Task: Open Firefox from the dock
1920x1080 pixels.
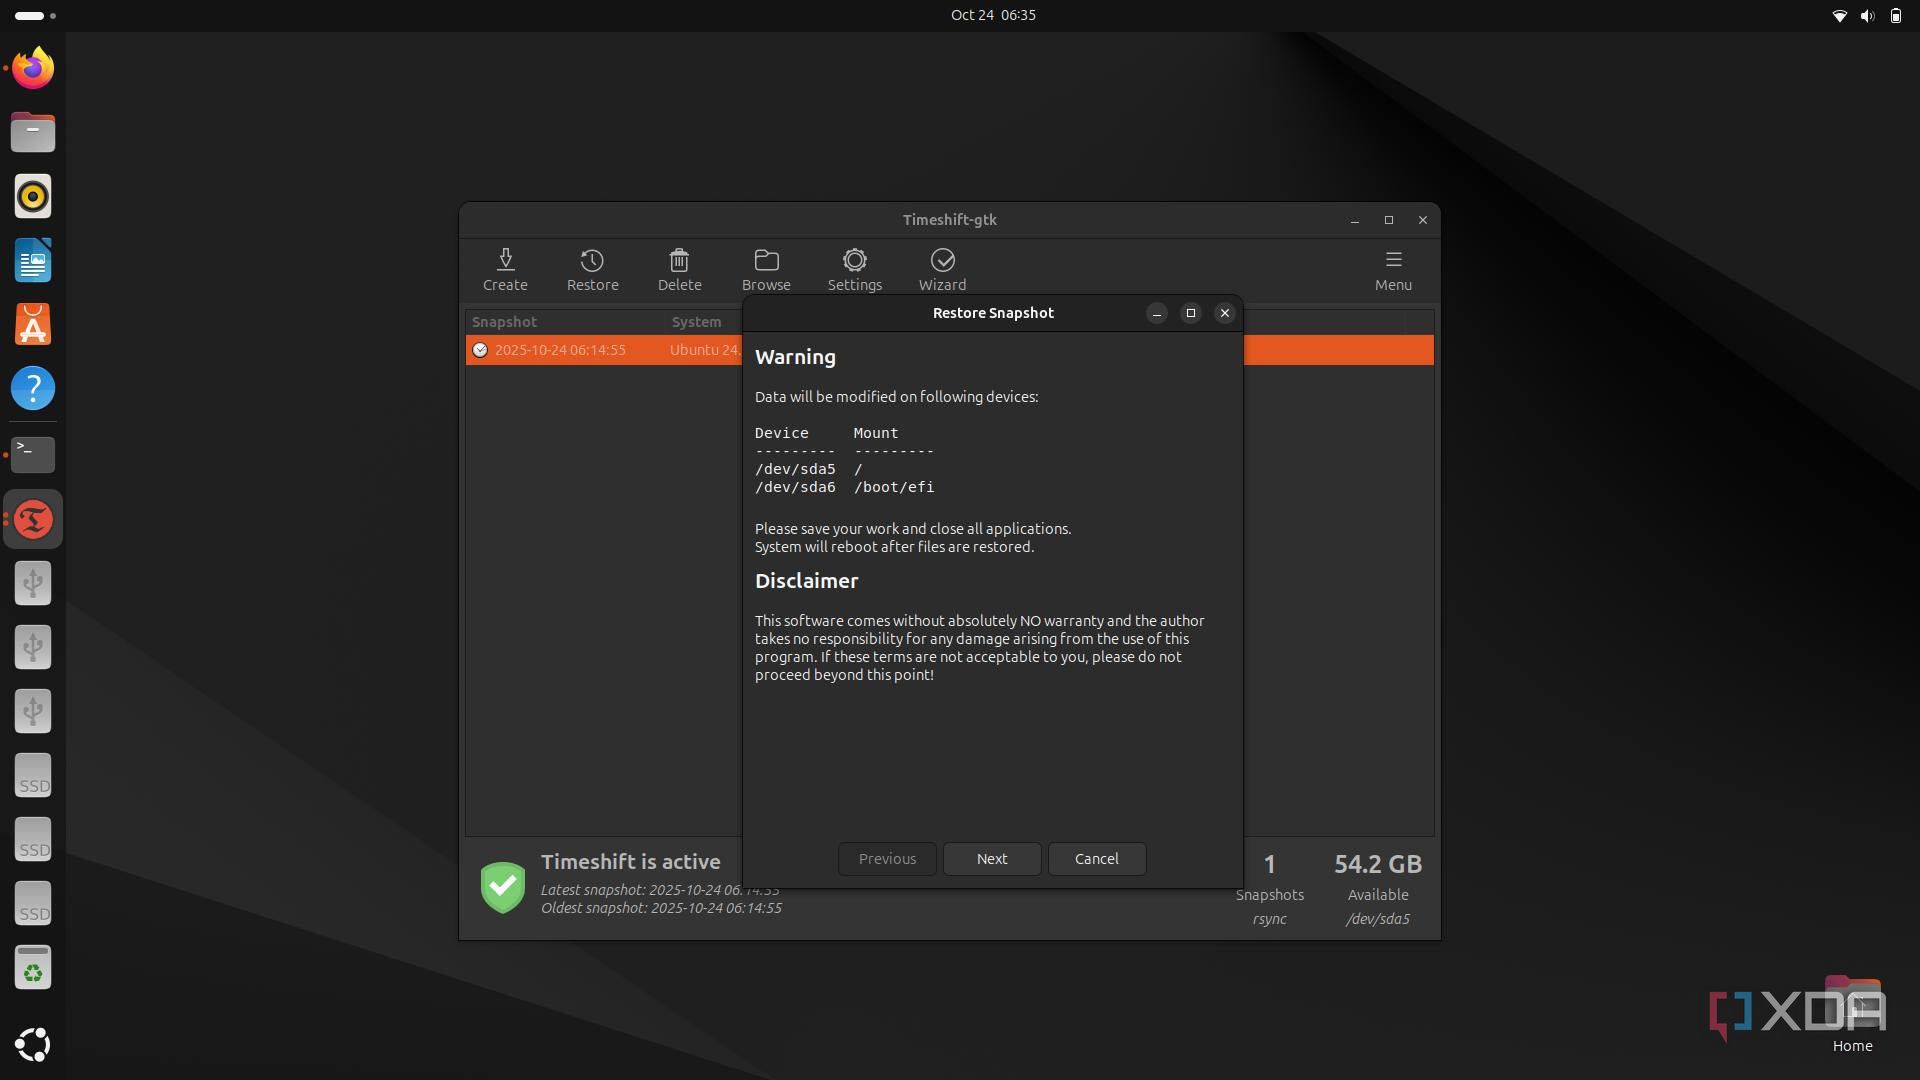Action: (x=33, y=68)
